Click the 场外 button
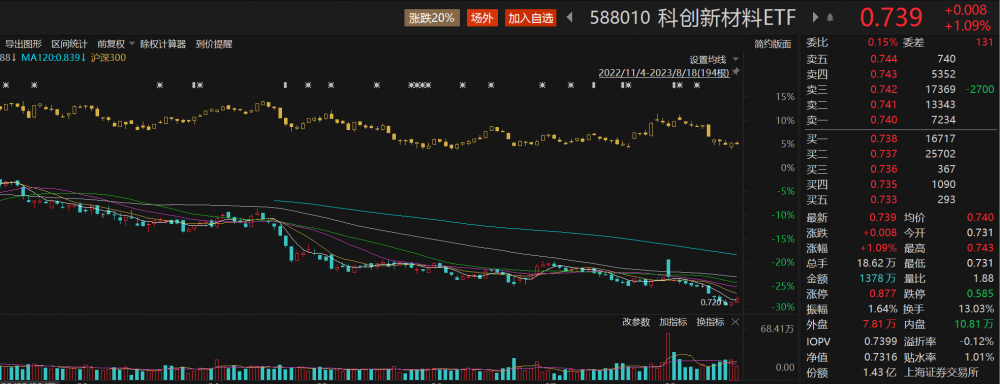The height and width of the screenshot is (384, 1000). coord(482,18)
